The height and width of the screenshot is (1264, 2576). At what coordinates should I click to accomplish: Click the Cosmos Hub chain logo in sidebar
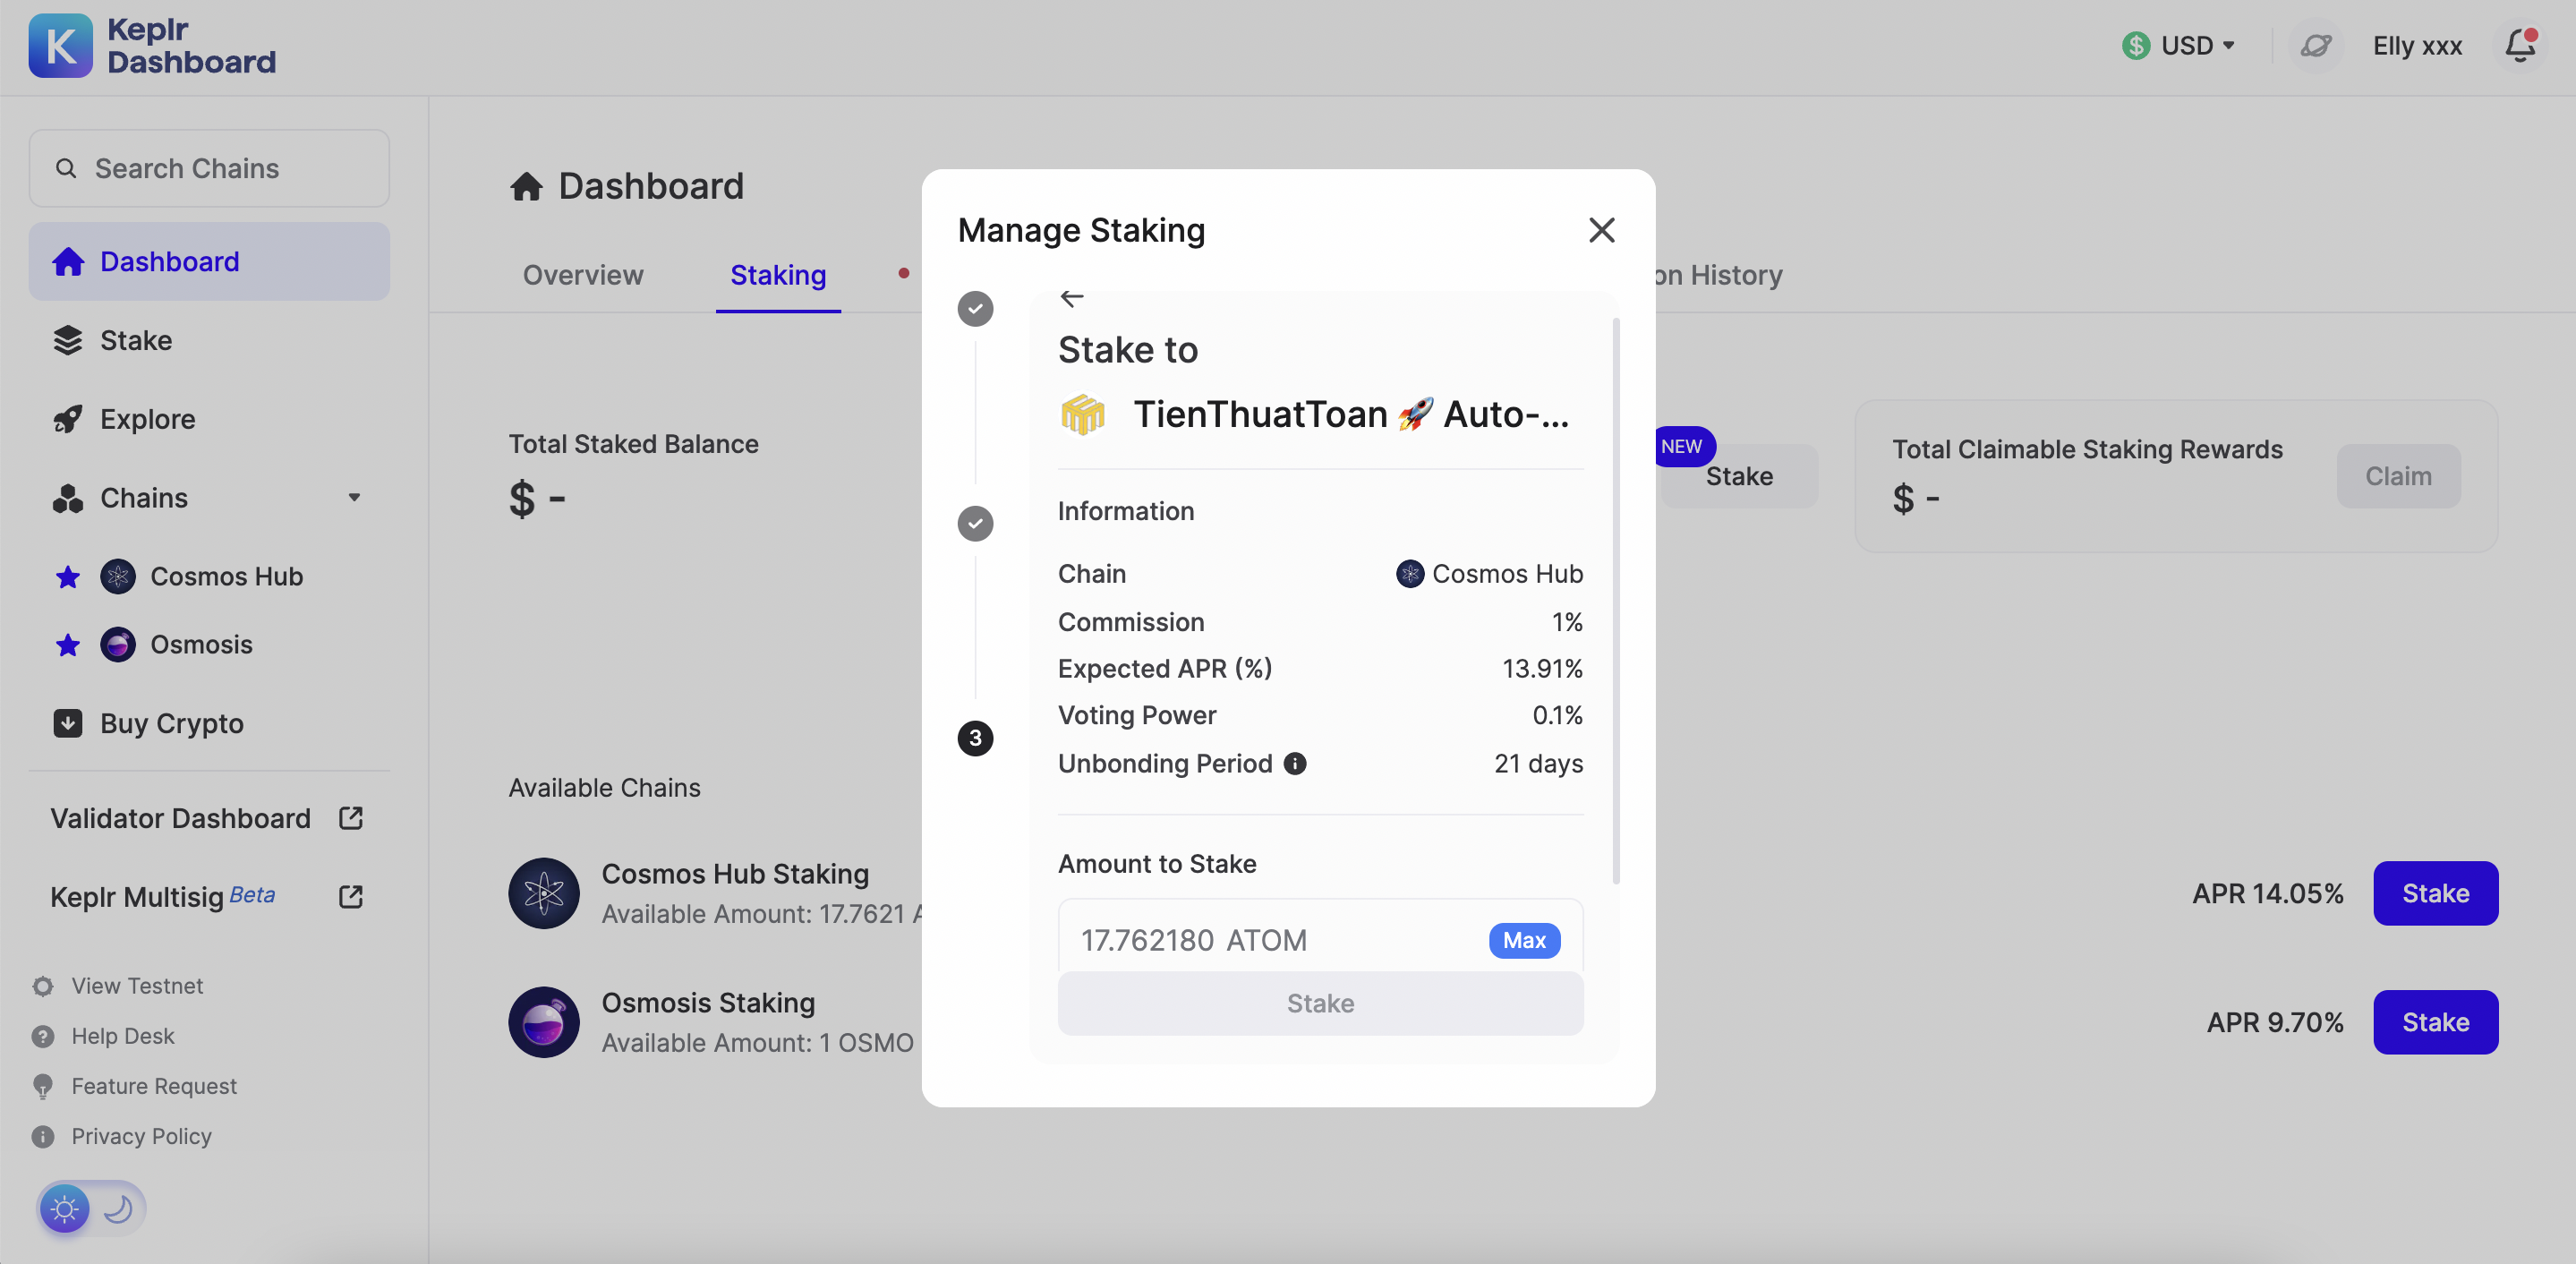(x=118, y=577)
